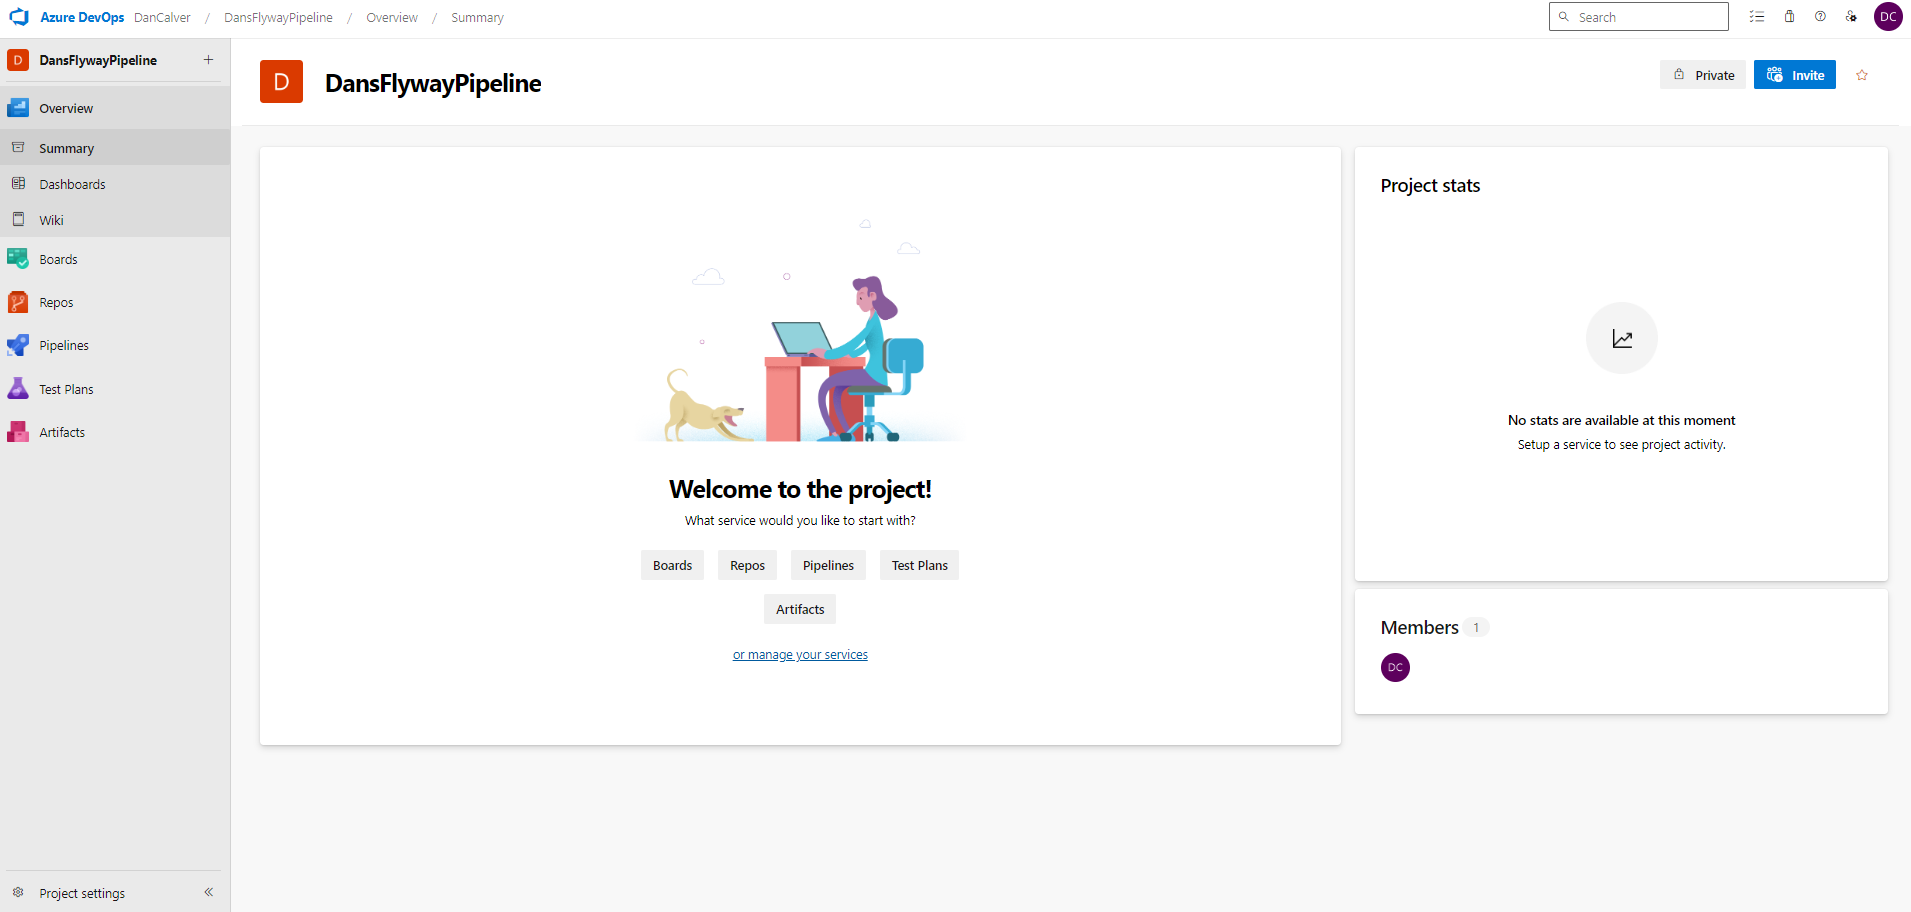Image resolution: width=1911 pixels, height=912 pixels.
Task: Collapse the sidebar with double chevron
Action: tap(208, 892)
